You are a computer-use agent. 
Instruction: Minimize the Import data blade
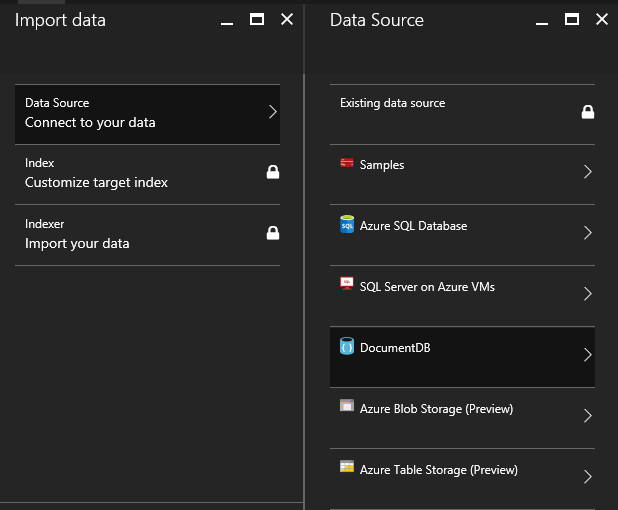(227, 24)
